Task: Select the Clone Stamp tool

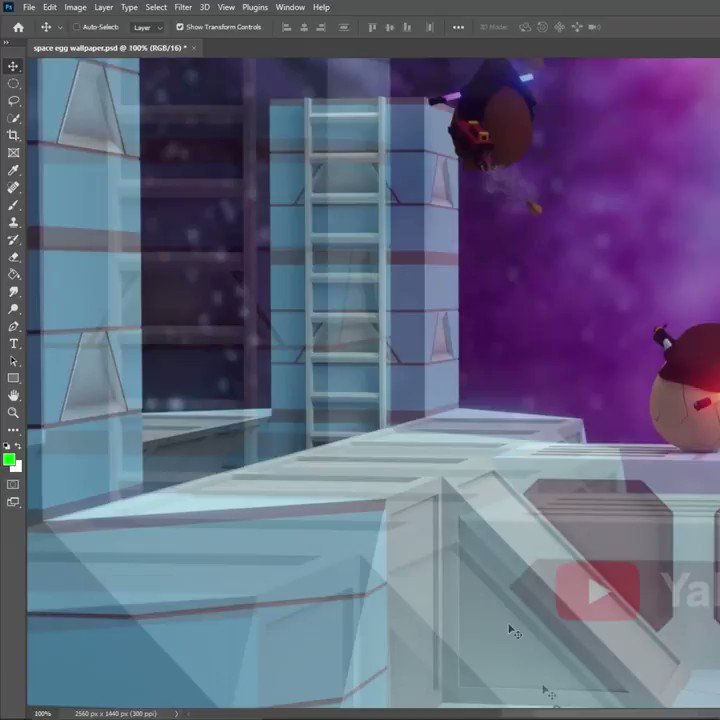Action: coord(13,222)
